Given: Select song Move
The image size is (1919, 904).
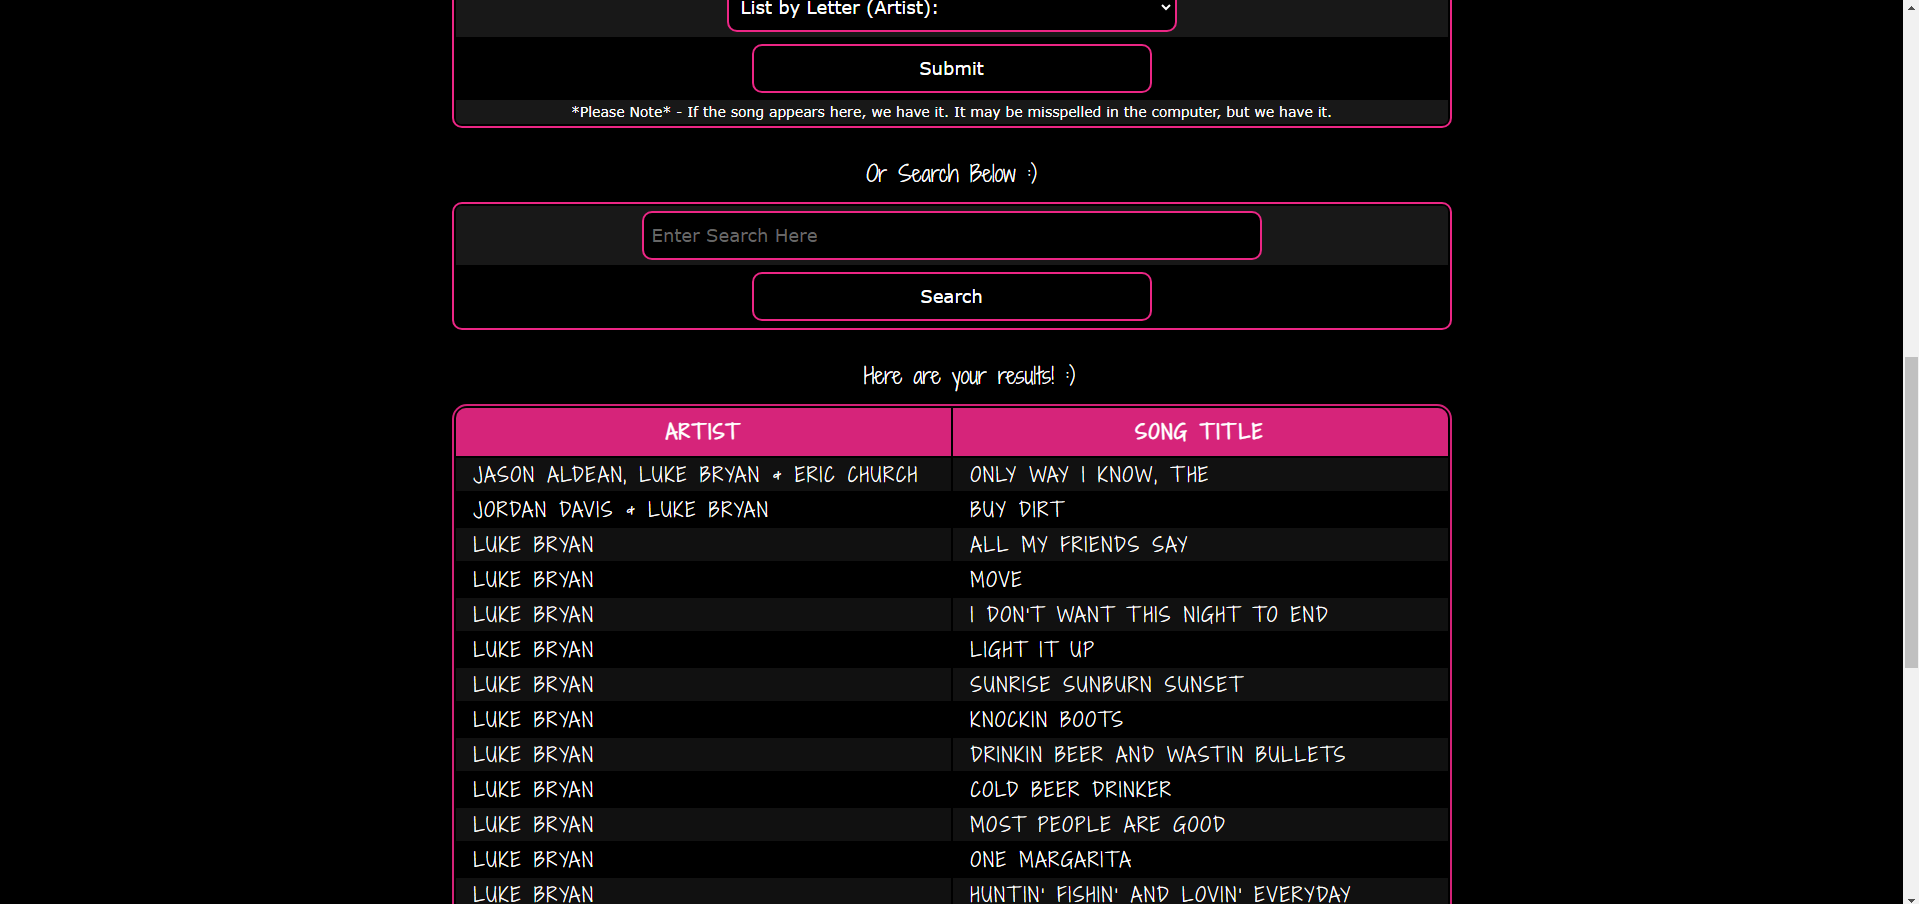Looking at the screenshot, I should click(x=995, y=580).
